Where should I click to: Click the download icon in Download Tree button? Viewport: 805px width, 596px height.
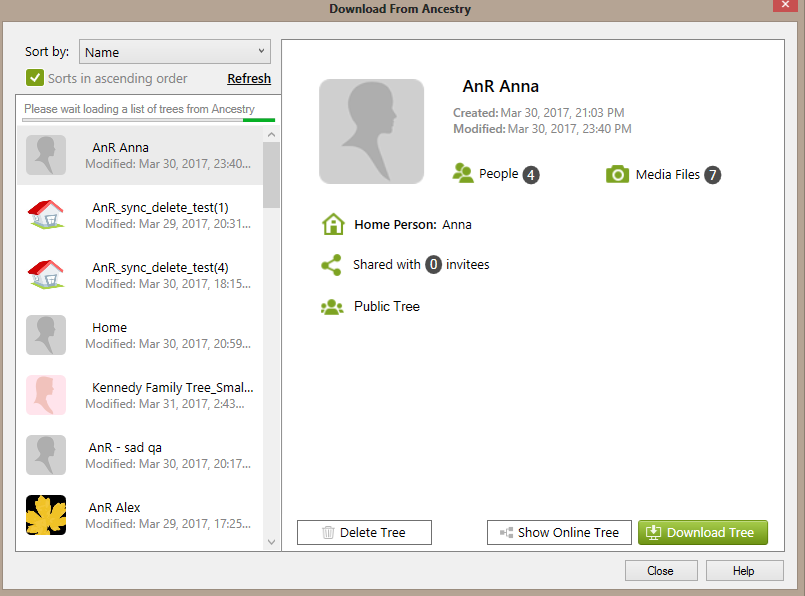[x=654, y=532]
